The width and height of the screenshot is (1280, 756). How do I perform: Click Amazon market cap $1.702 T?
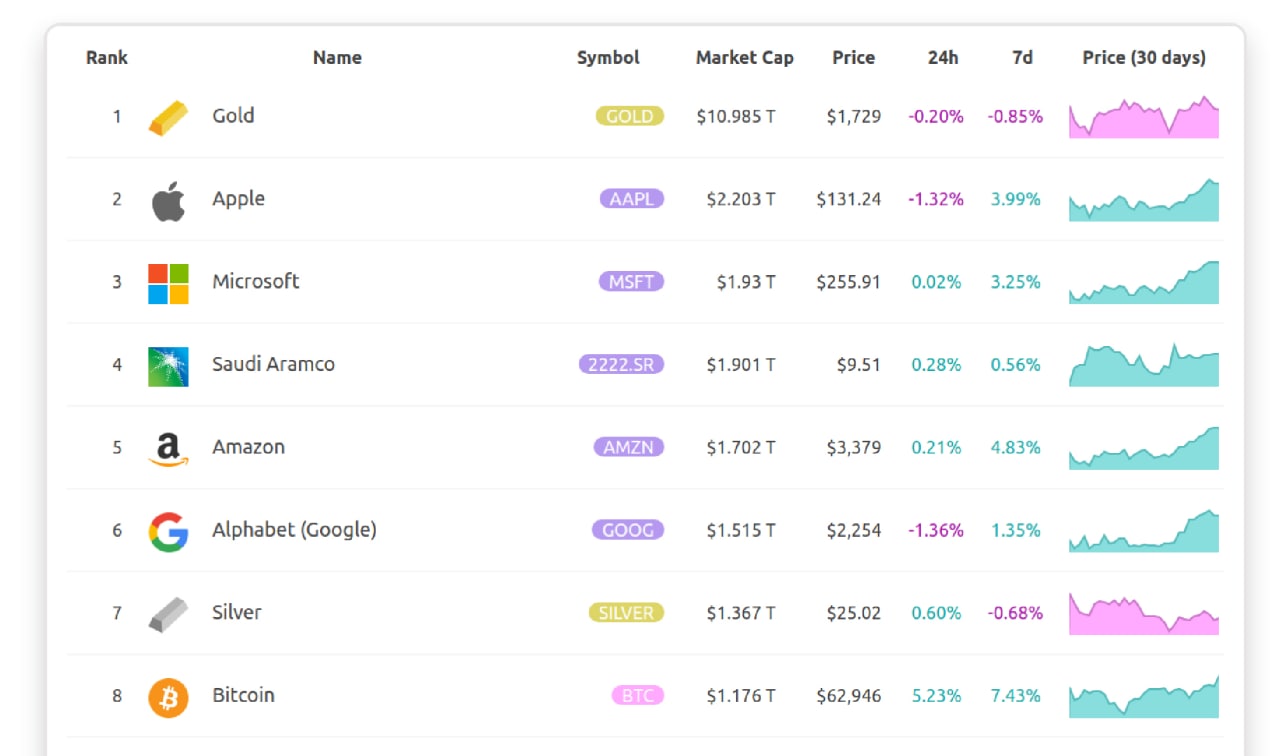pyautogui.click(x=741, y=448)
